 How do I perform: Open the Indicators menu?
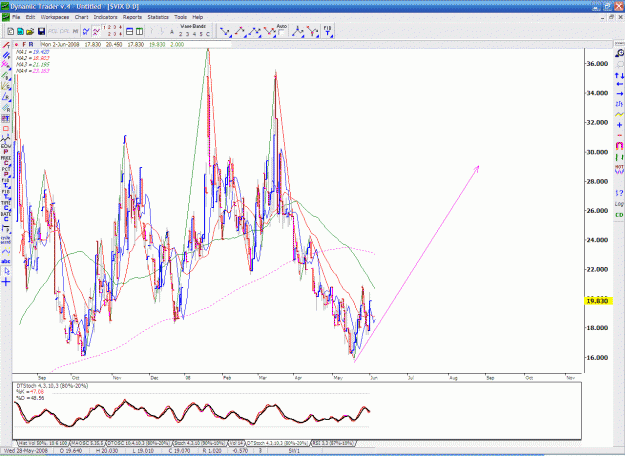tap(105, 17)
